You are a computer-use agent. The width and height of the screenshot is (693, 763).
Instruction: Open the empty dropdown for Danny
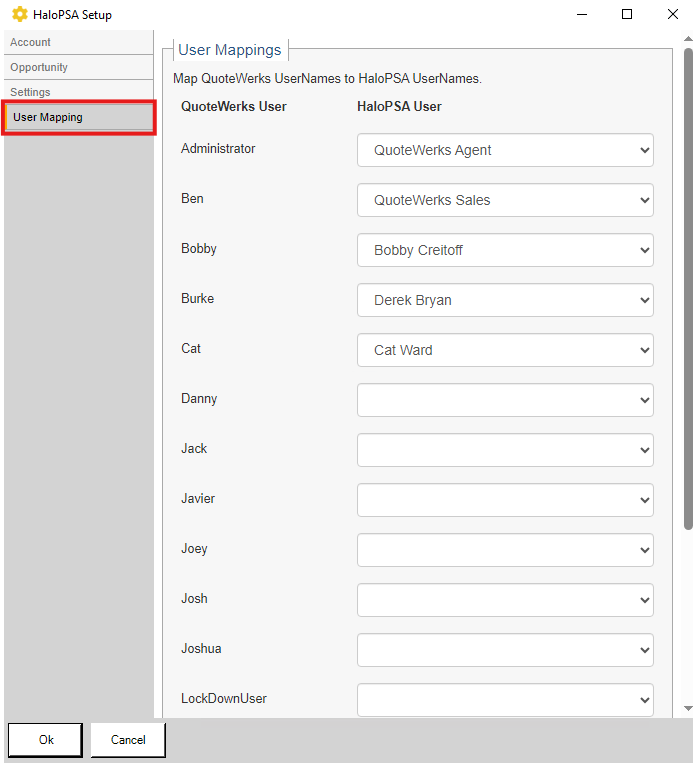[x=505, y=400]
